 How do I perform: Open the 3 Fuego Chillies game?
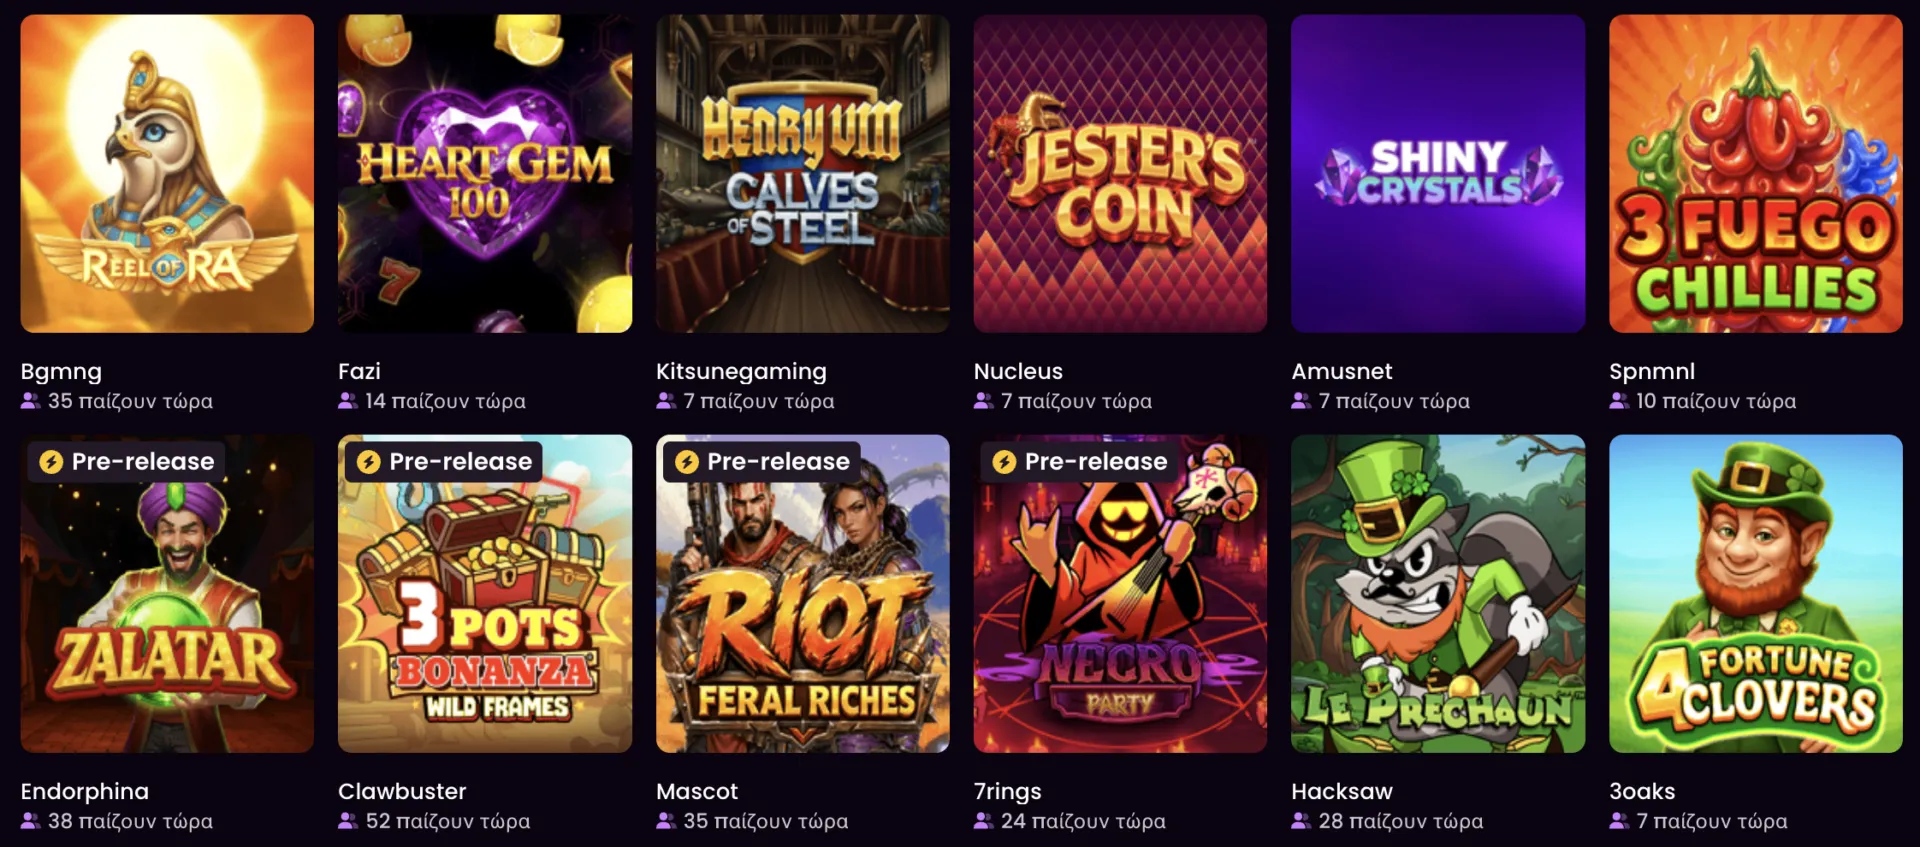pos(1756,173)
